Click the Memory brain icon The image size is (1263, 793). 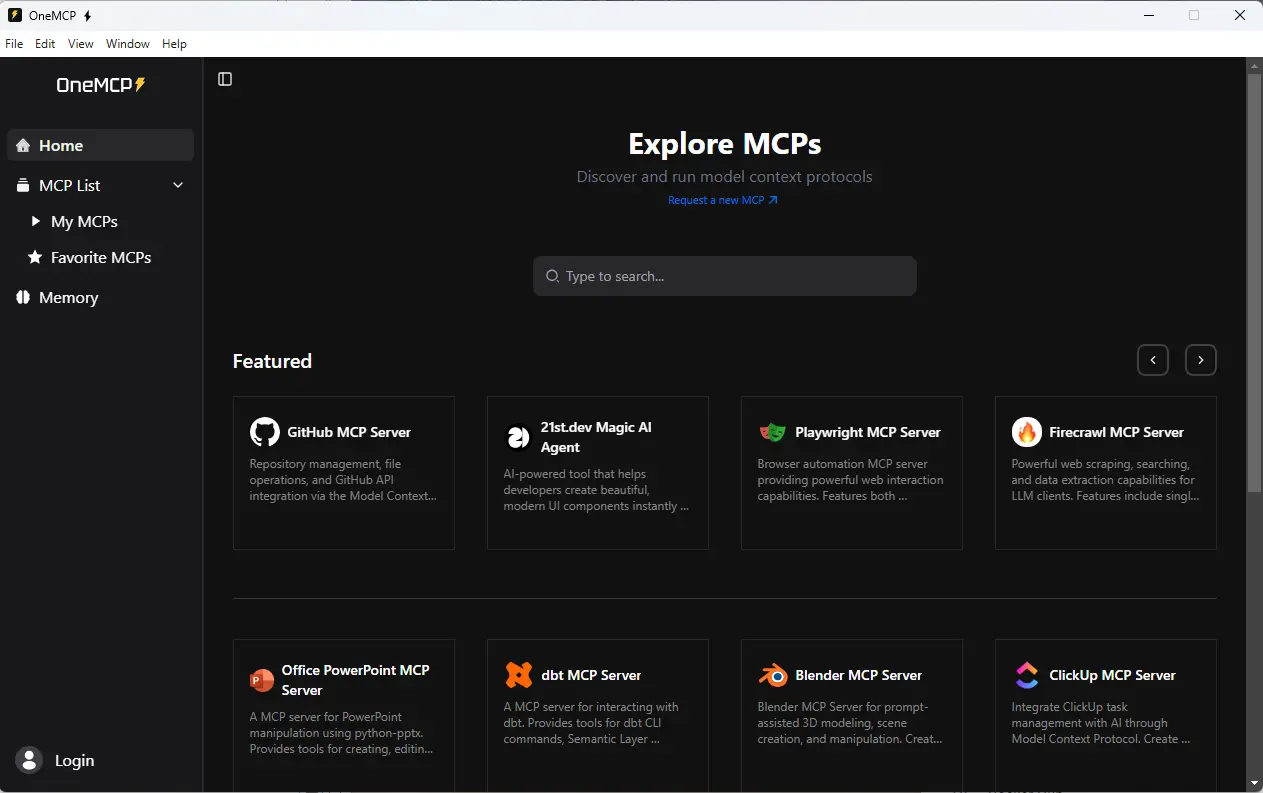coord(23,298)
